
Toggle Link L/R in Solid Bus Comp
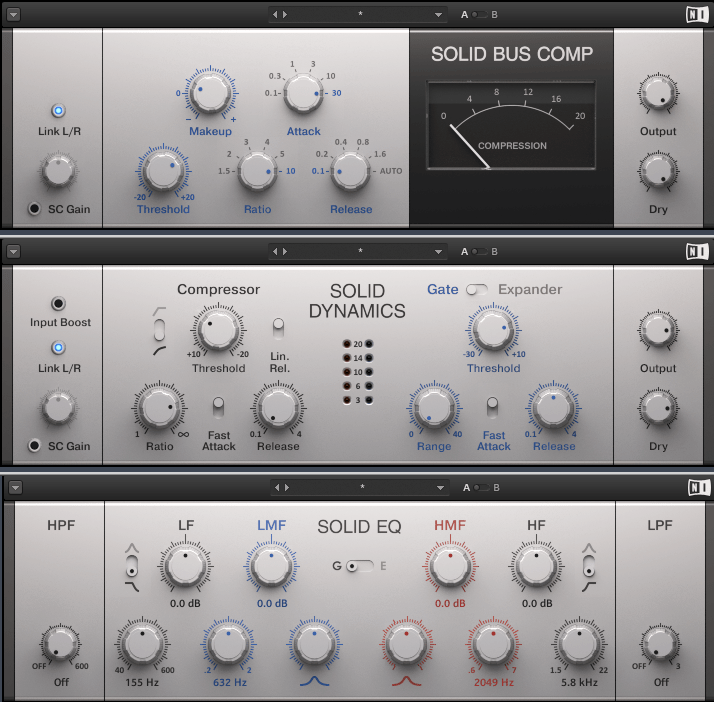pyautogui.click(x=58, y=110)
